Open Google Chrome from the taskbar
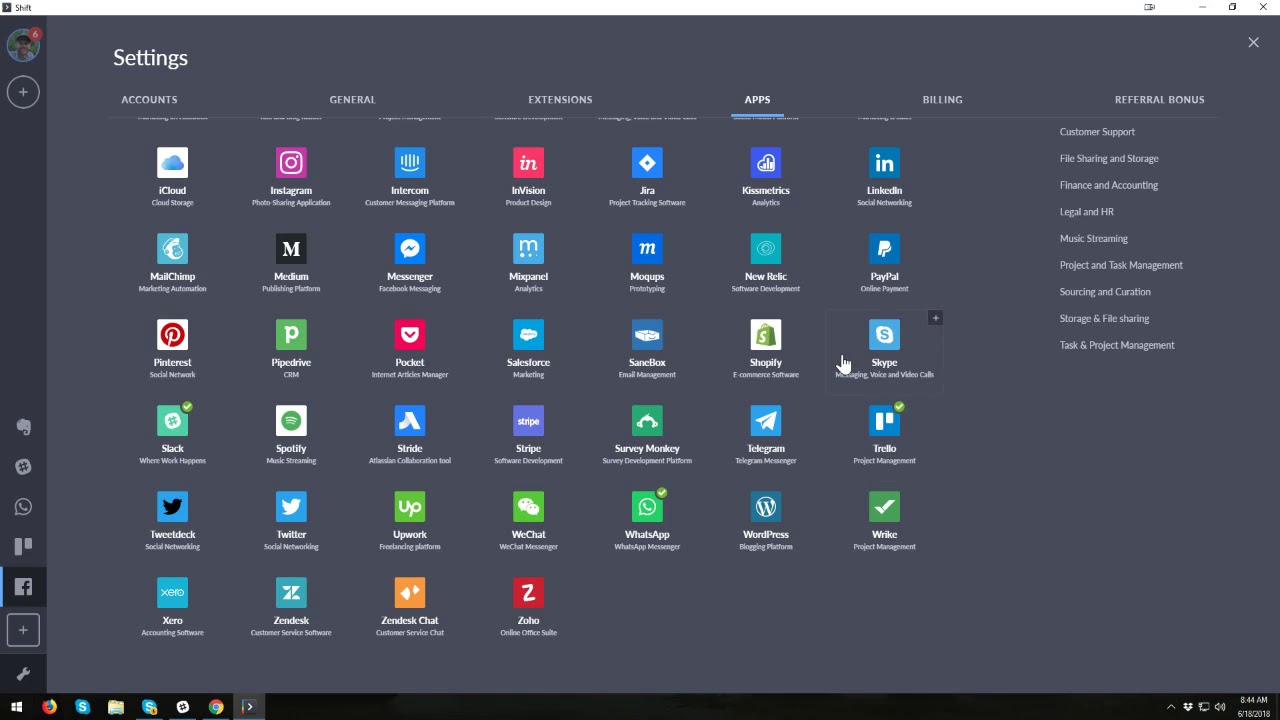The width and height of the screenshot is (1280, 720). pos(216,707)
